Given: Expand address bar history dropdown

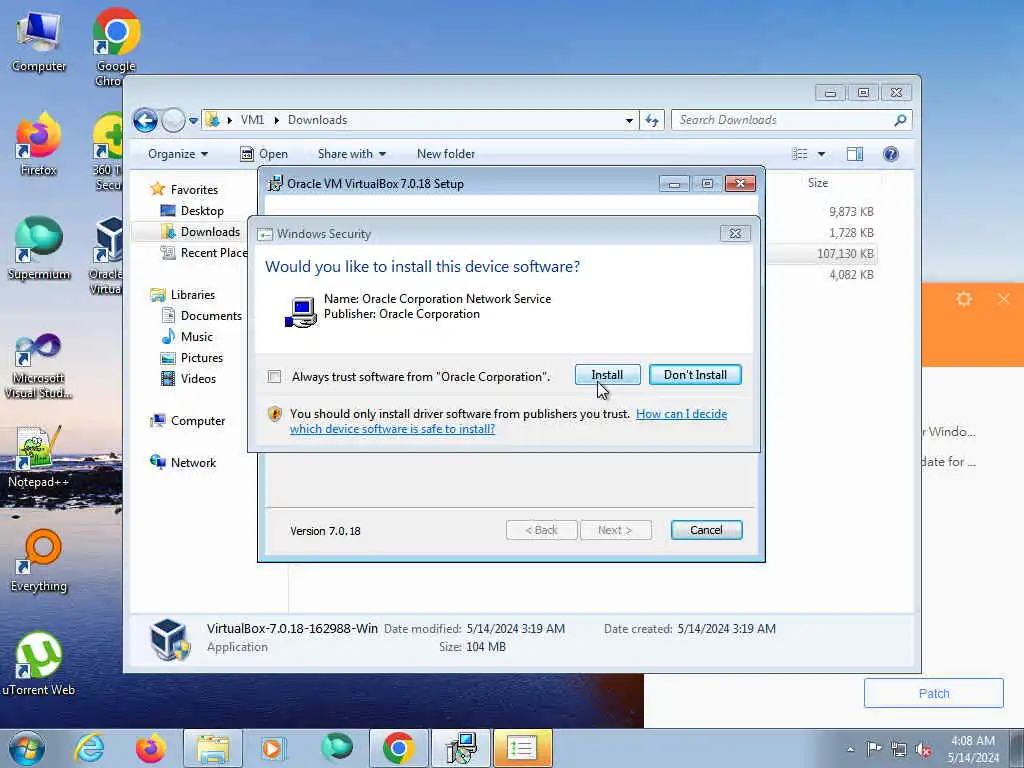Looking at the screenshot, I should click(x=629, y=120).
